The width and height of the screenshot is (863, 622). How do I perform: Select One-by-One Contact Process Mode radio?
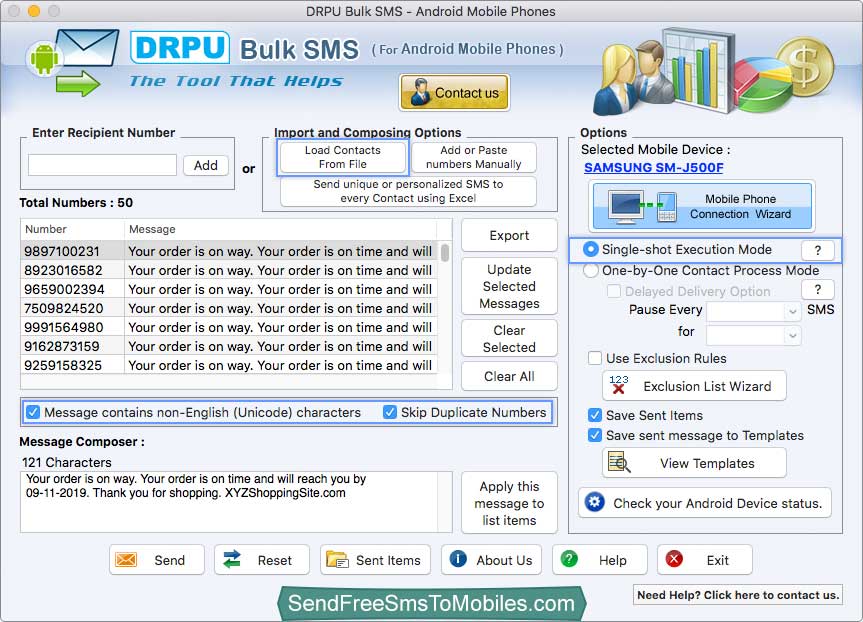pyautogui.click(x=591, y=270)
